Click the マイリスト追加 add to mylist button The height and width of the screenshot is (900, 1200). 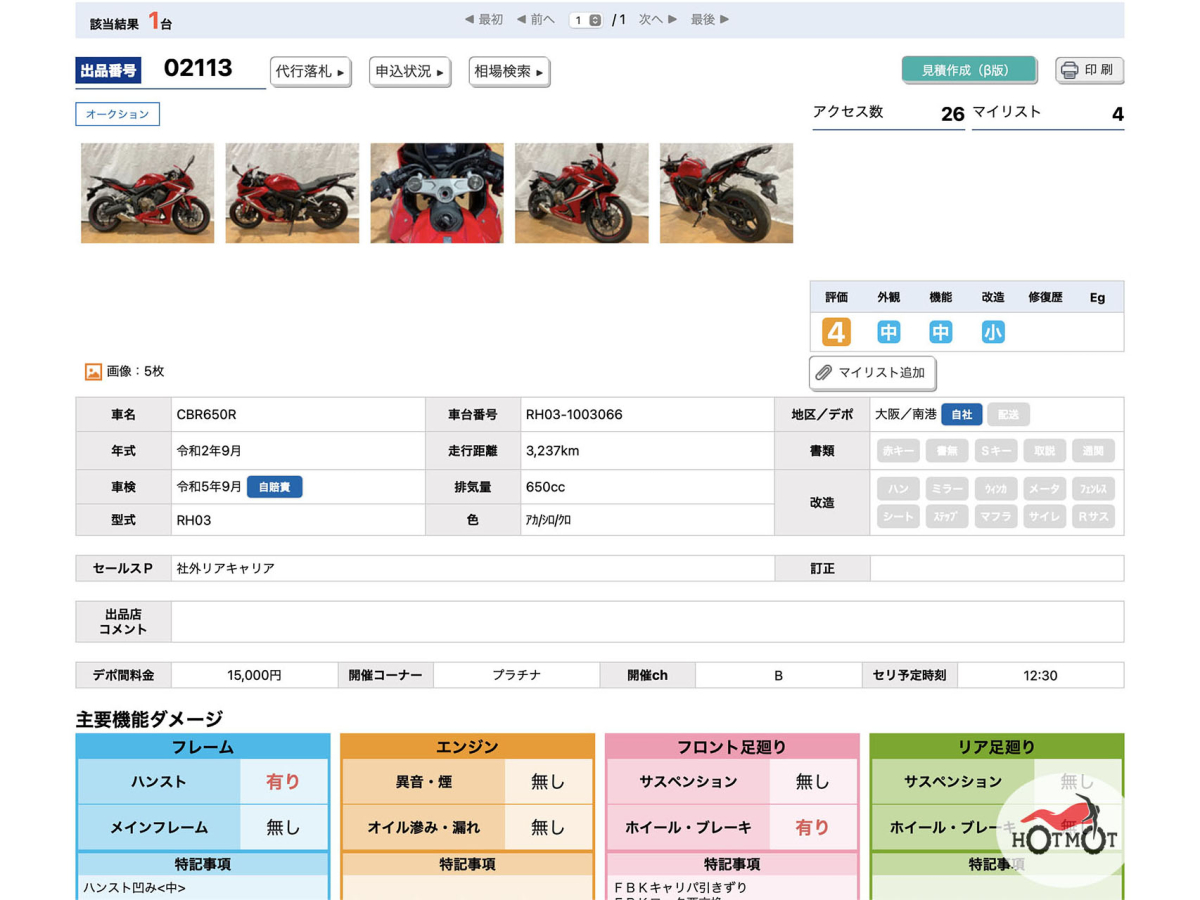coord(872,373)
